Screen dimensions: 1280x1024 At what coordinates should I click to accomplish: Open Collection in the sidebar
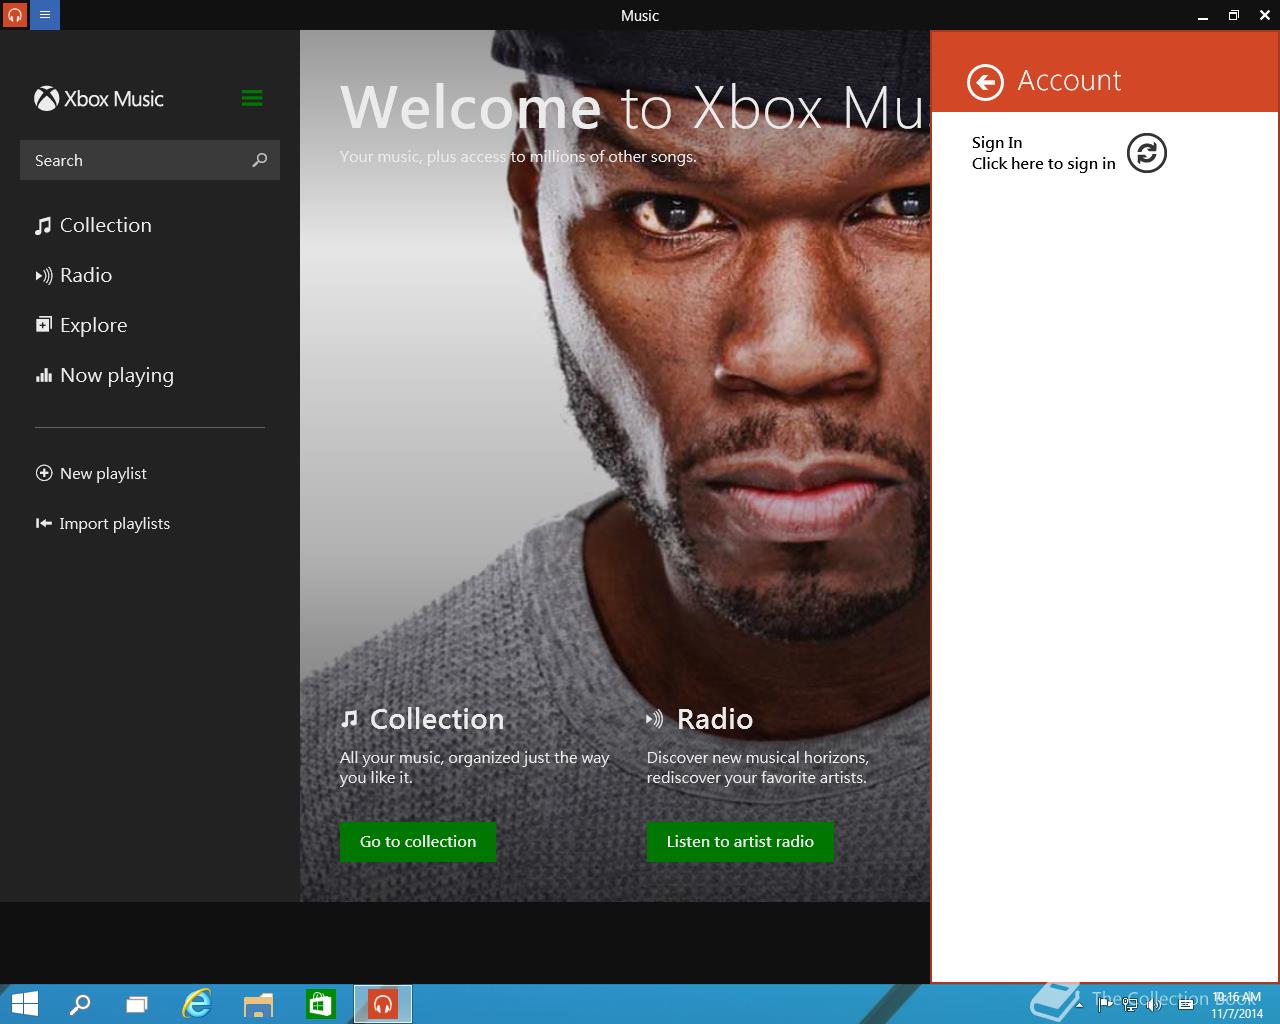coord(94,225)
